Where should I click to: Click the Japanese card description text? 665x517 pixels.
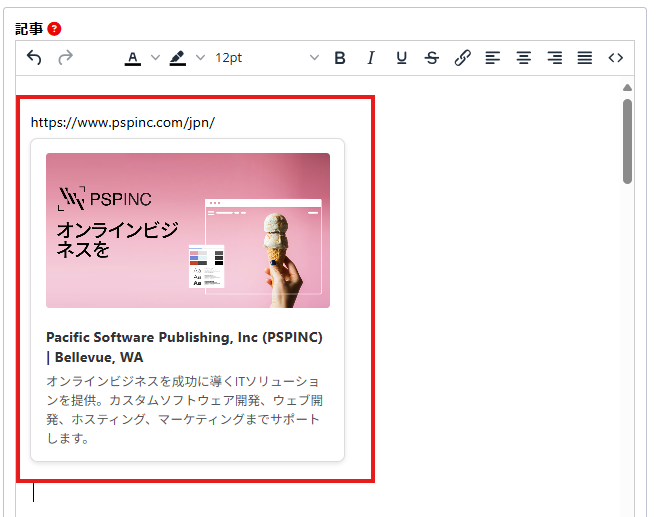(184, 409)
